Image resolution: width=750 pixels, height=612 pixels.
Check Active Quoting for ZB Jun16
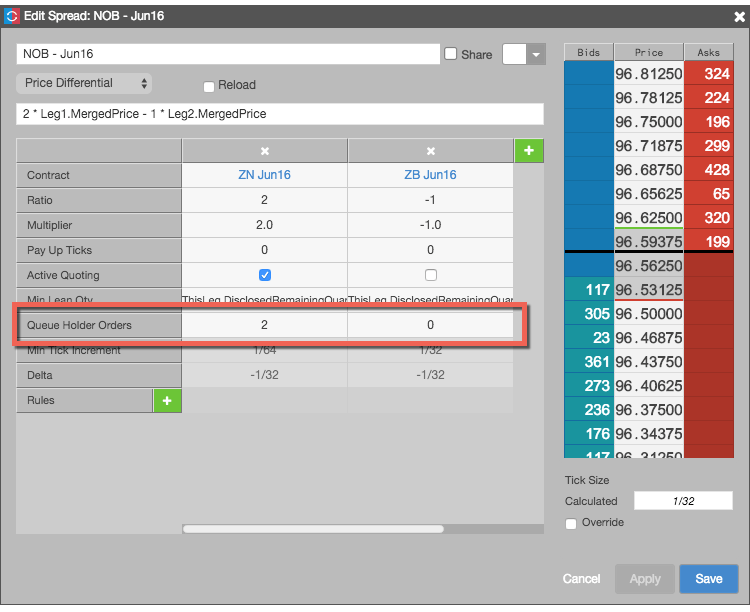pos(430,275)
